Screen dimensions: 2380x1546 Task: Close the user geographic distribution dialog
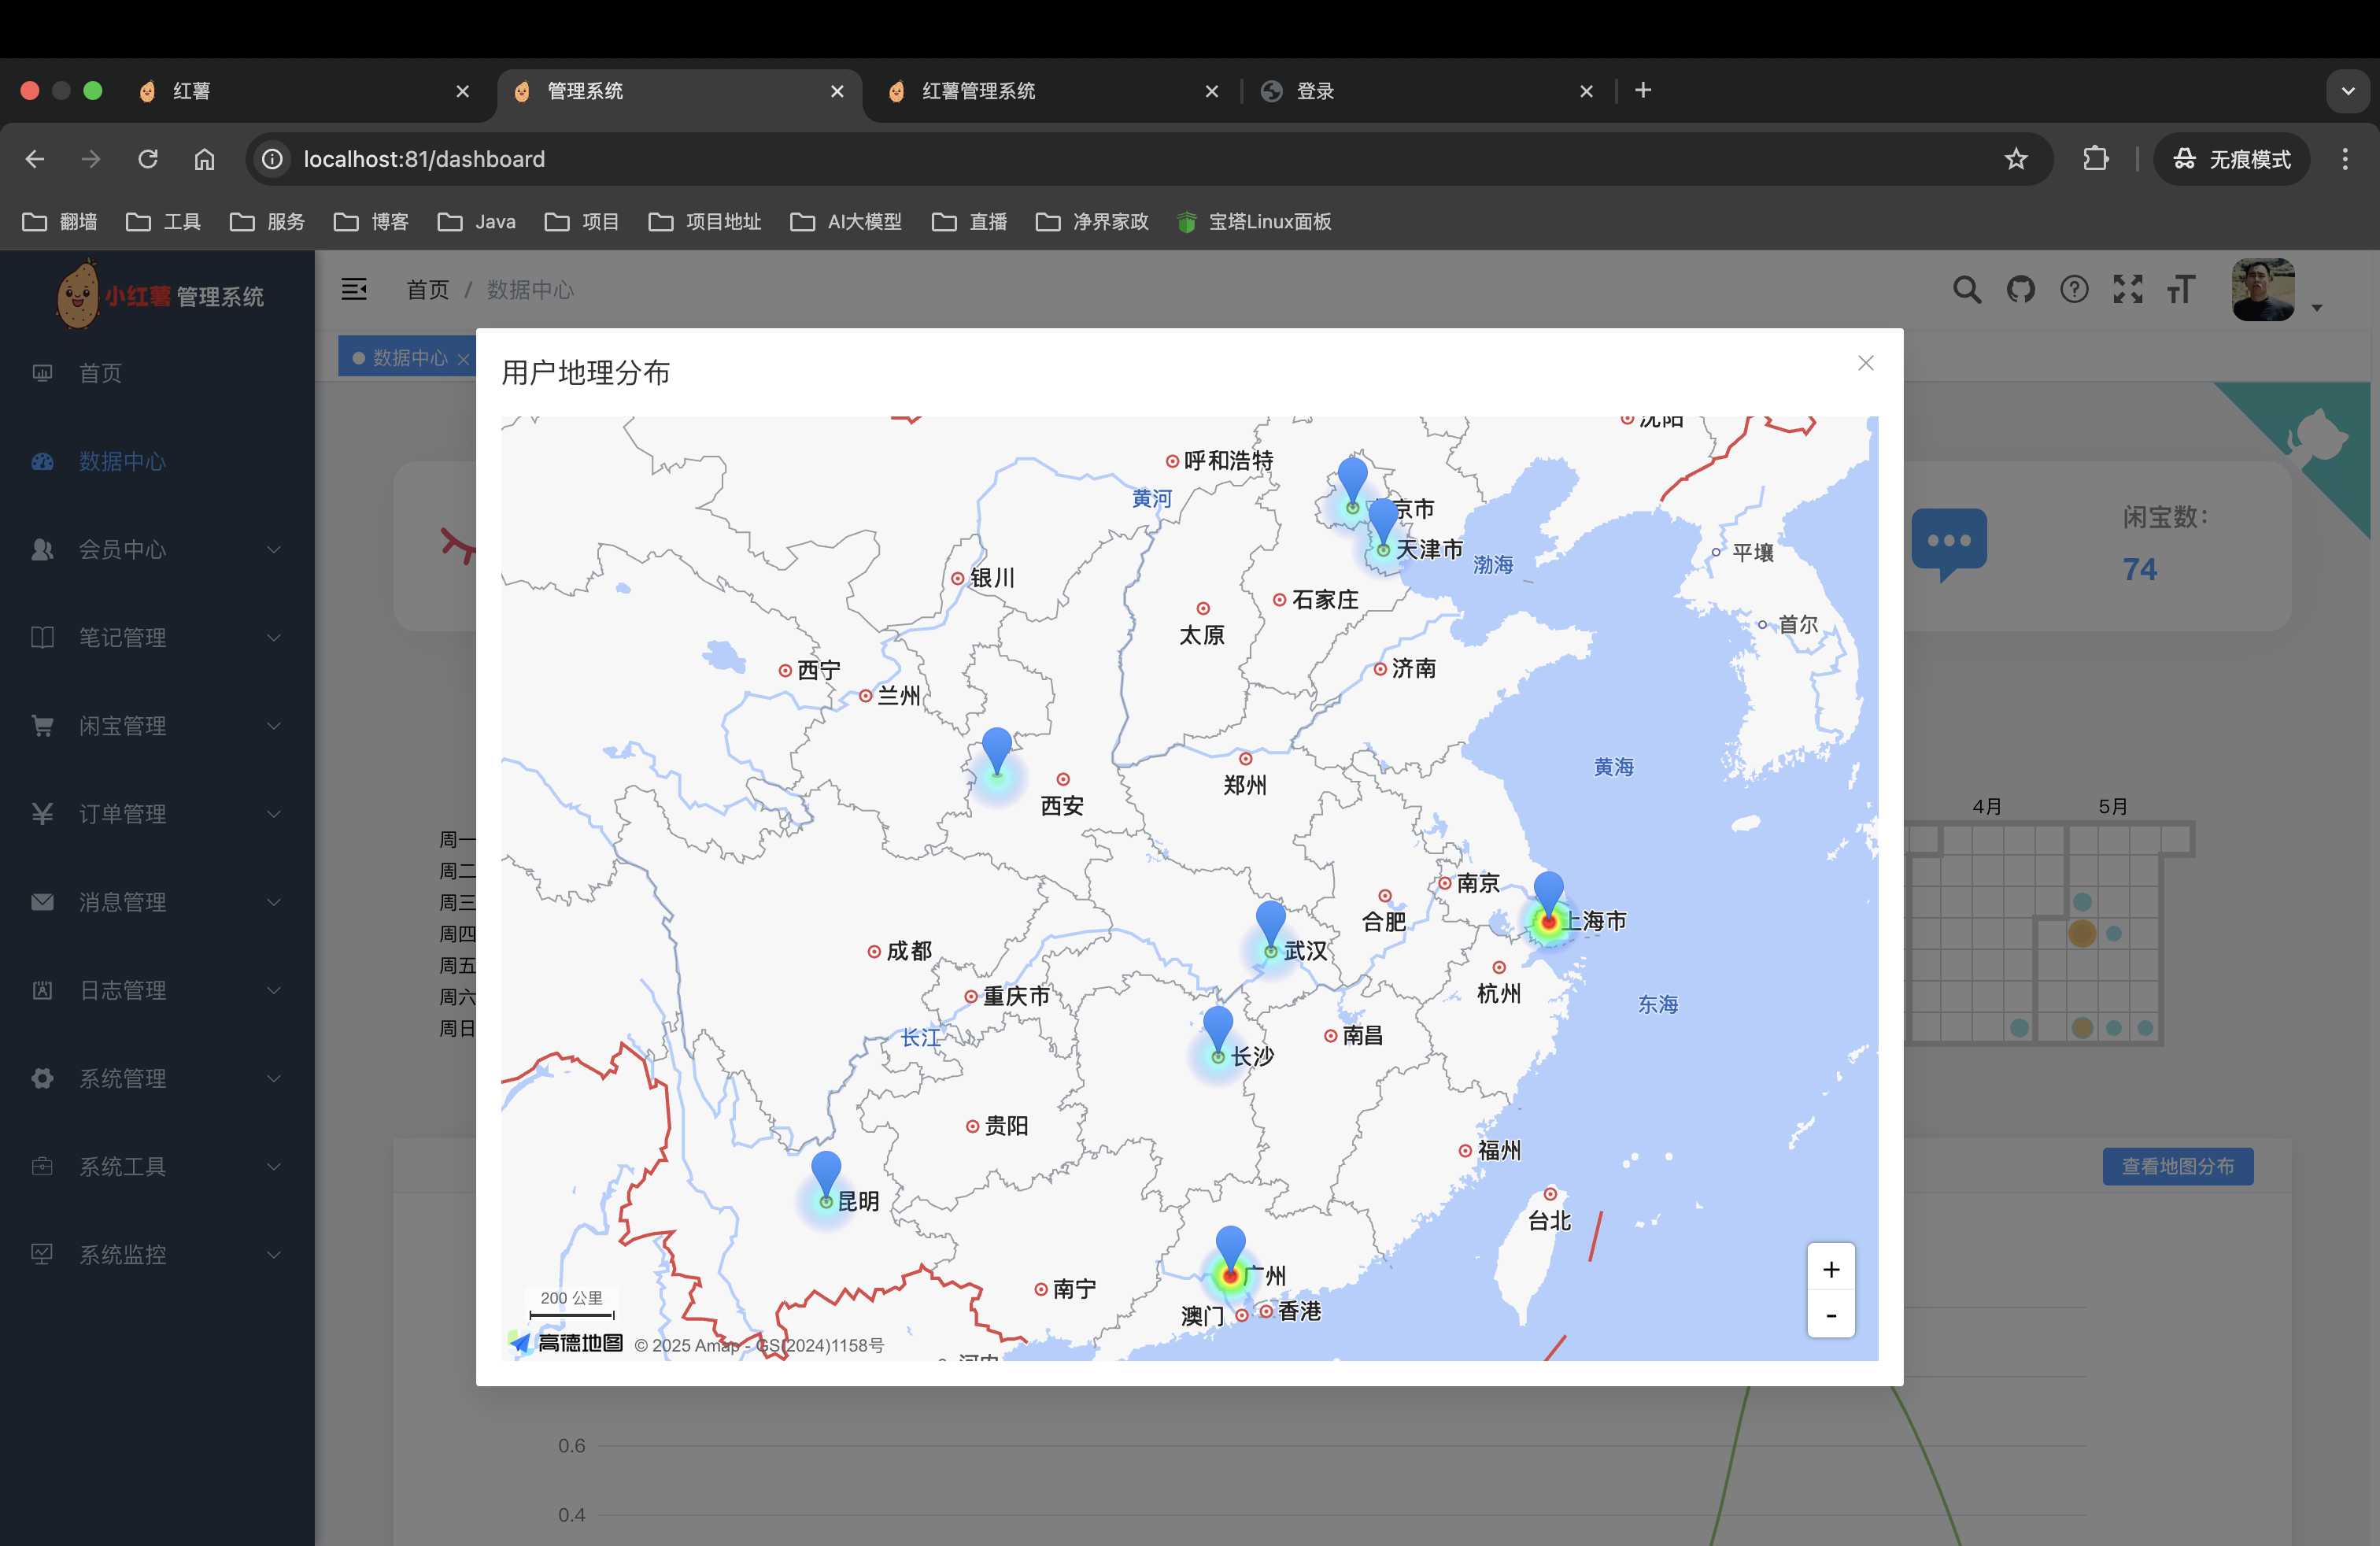point(1865,363)
